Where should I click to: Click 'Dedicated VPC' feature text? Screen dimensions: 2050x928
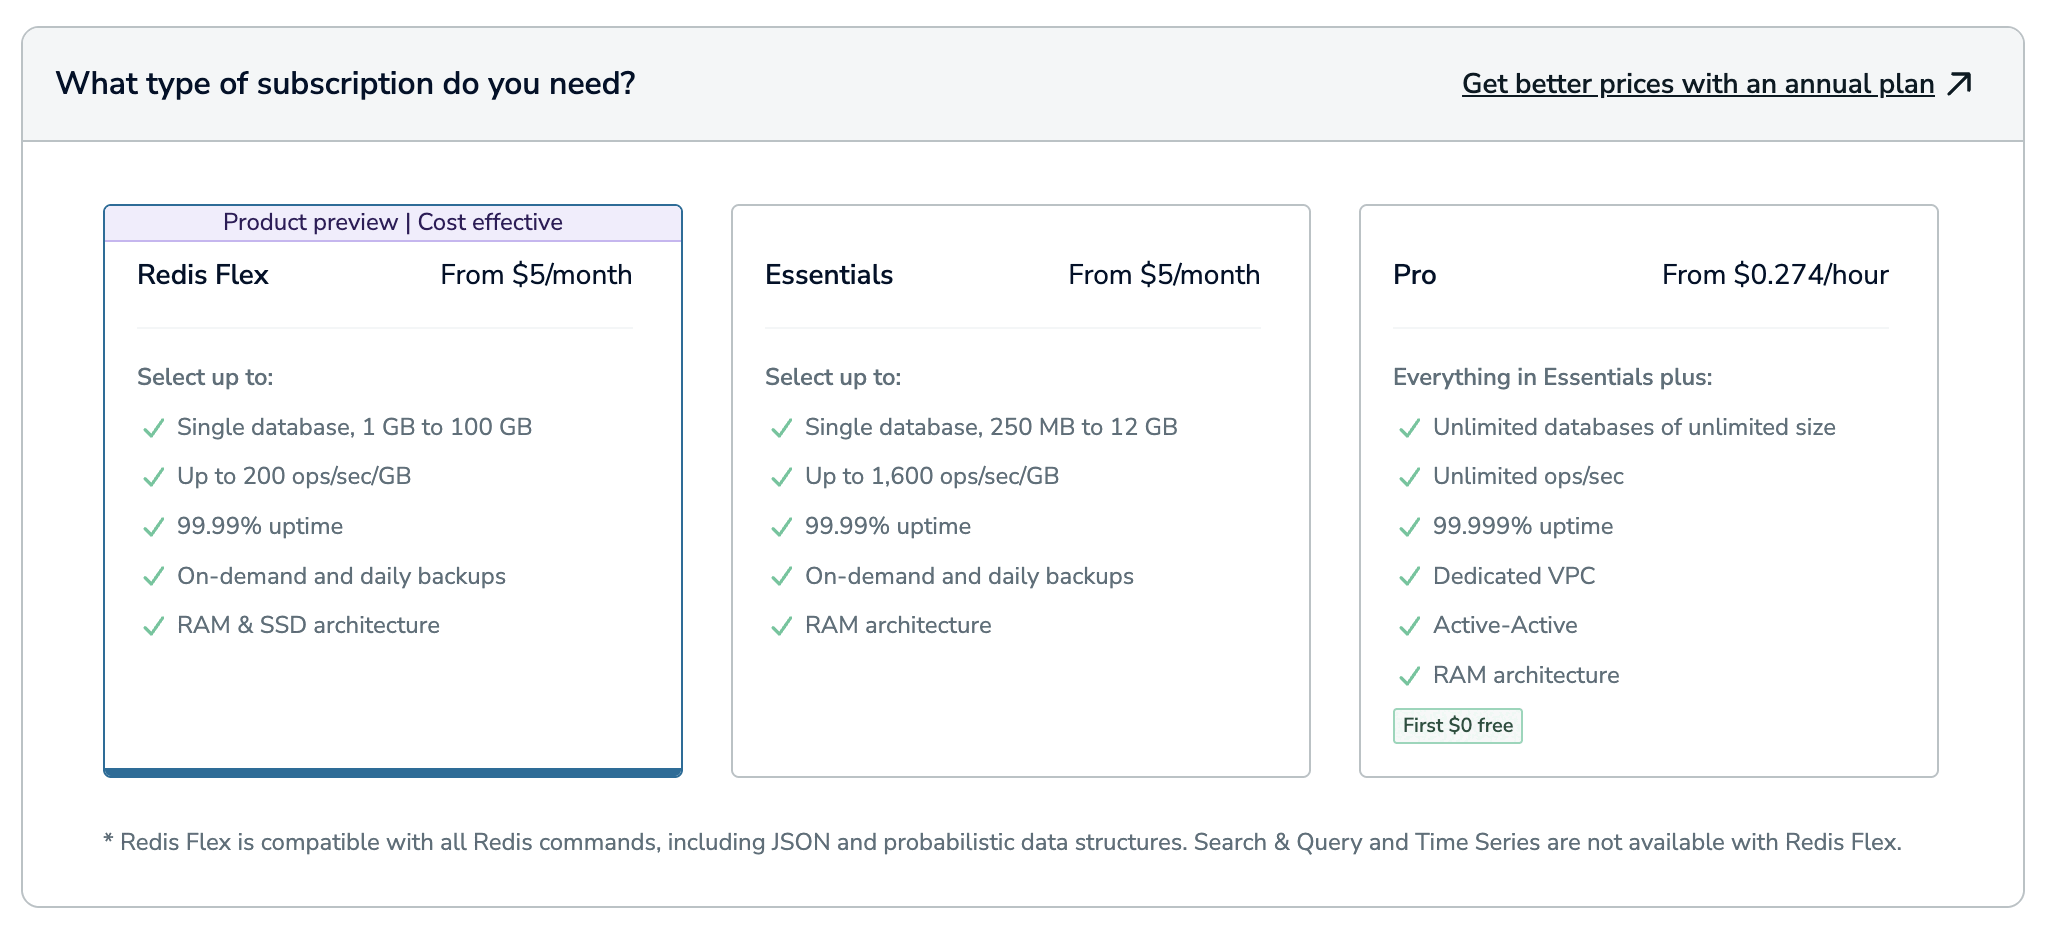[x=1514, y=576]
